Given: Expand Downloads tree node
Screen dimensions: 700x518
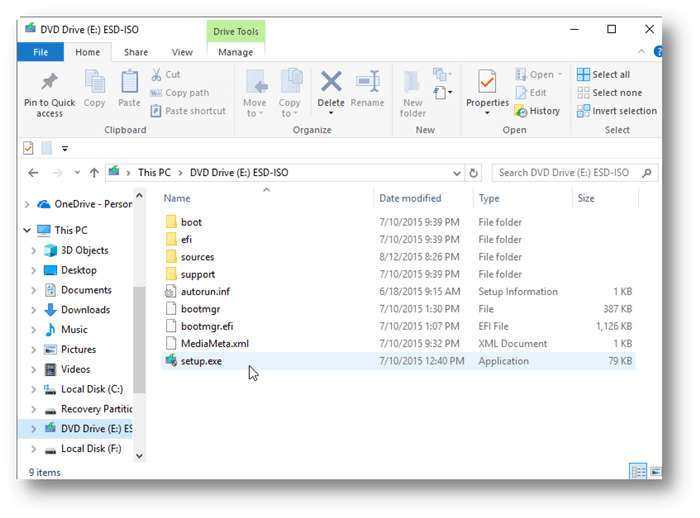Looking at the screenshot, I should [x=33, y=310].
